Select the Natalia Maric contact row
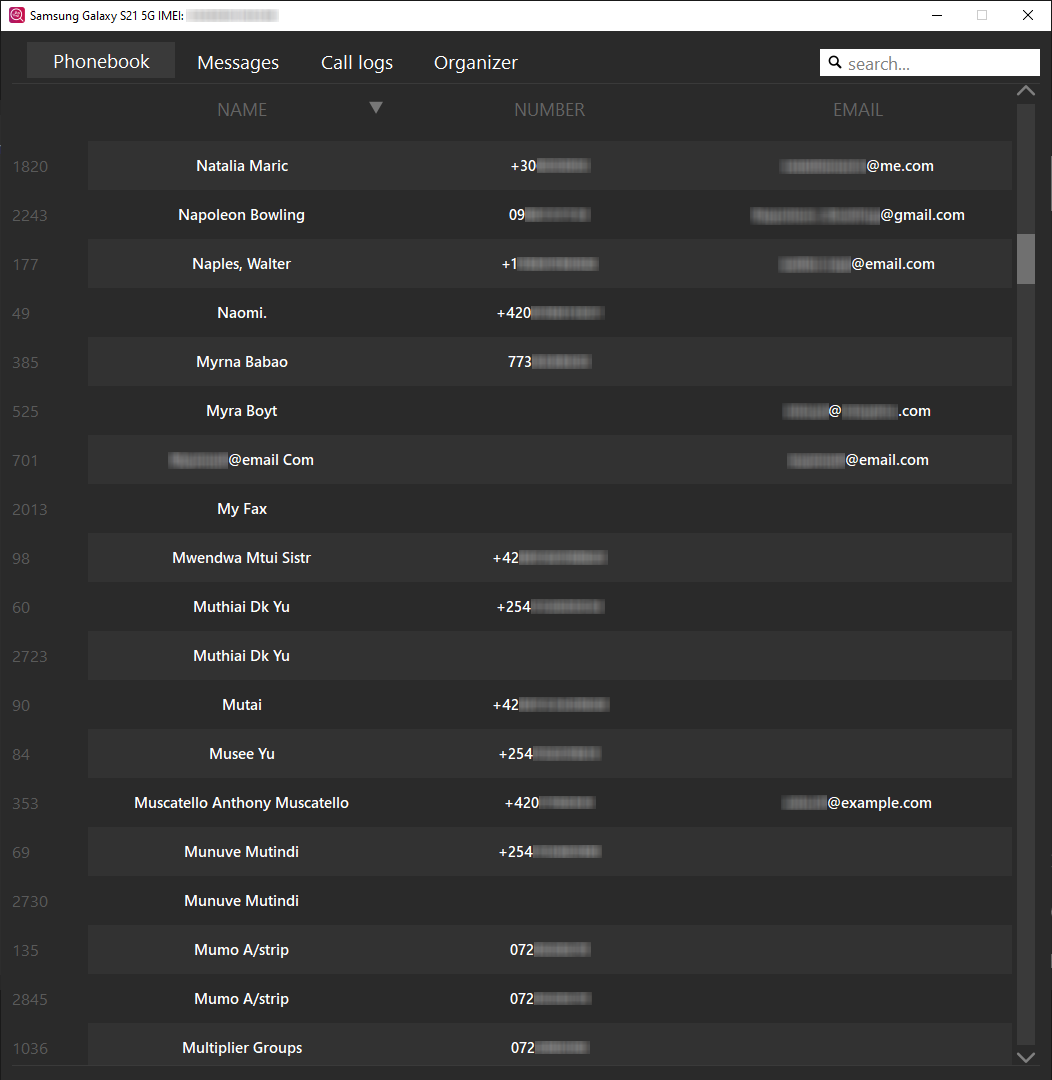1052x1080 pixels. pos(242,166)
